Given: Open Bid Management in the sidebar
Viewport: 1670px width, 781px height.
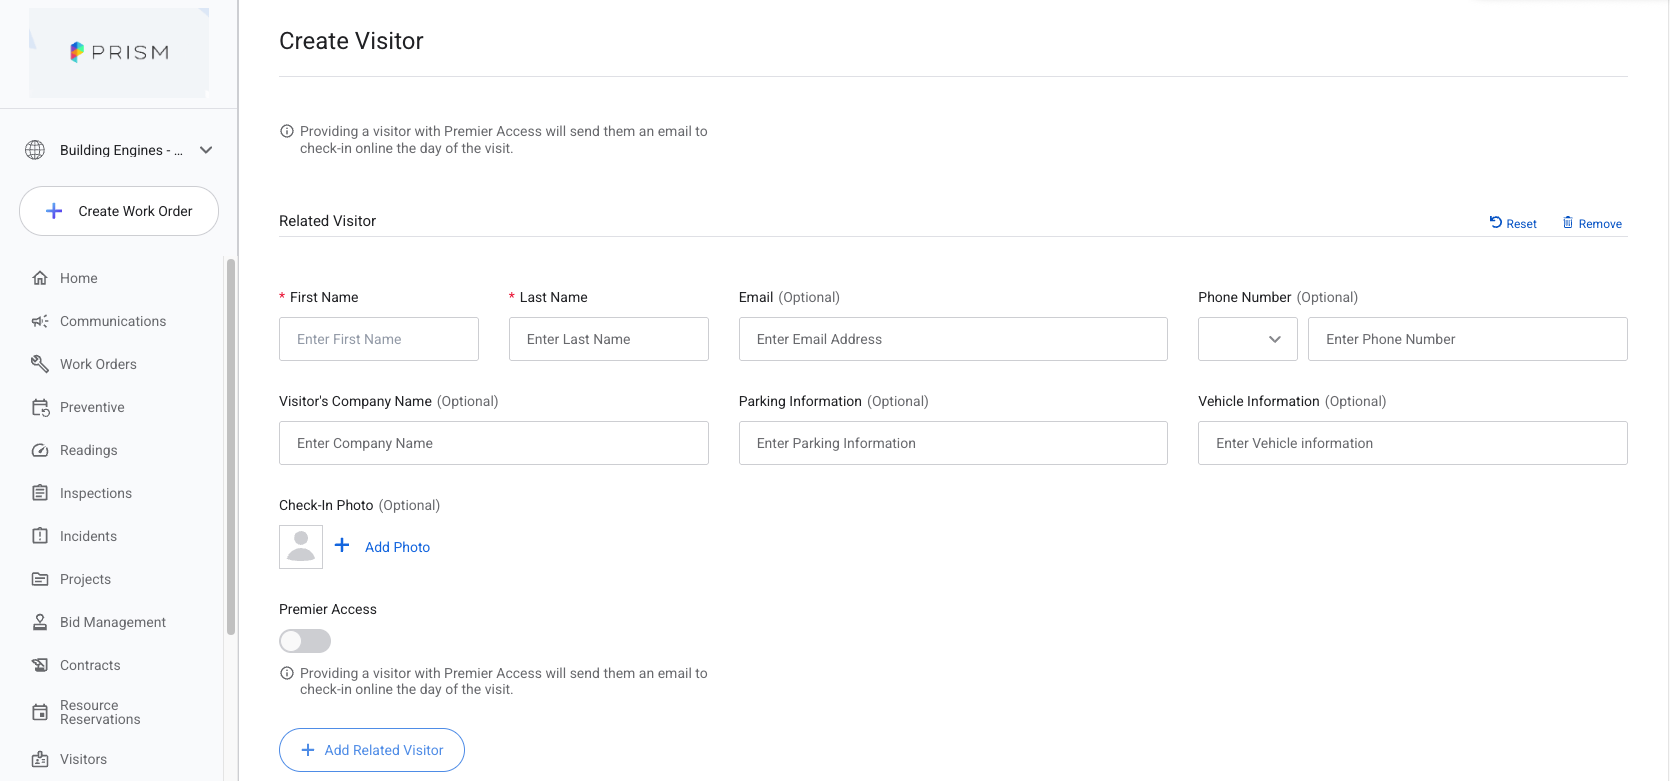Looking at the screenshot, I should (113, 622).
